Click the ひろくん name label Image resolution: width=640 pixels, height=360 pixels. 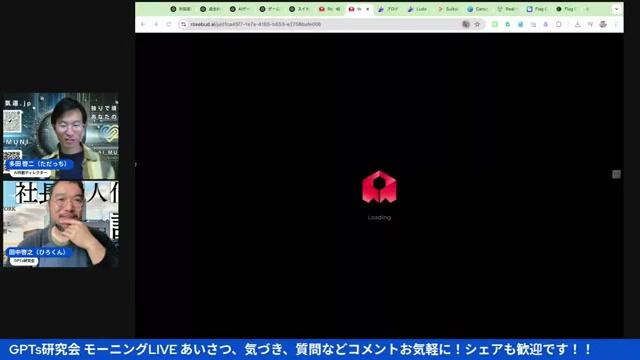38,252
